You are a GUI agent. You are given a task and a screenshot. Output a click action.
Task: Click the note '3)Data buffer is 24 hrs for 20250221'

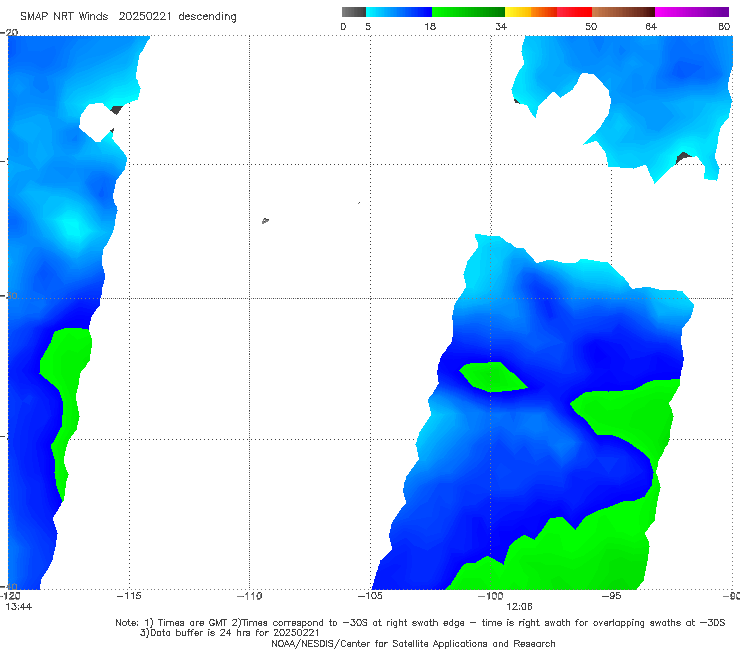pyautogui.click(x=229, y=633)
